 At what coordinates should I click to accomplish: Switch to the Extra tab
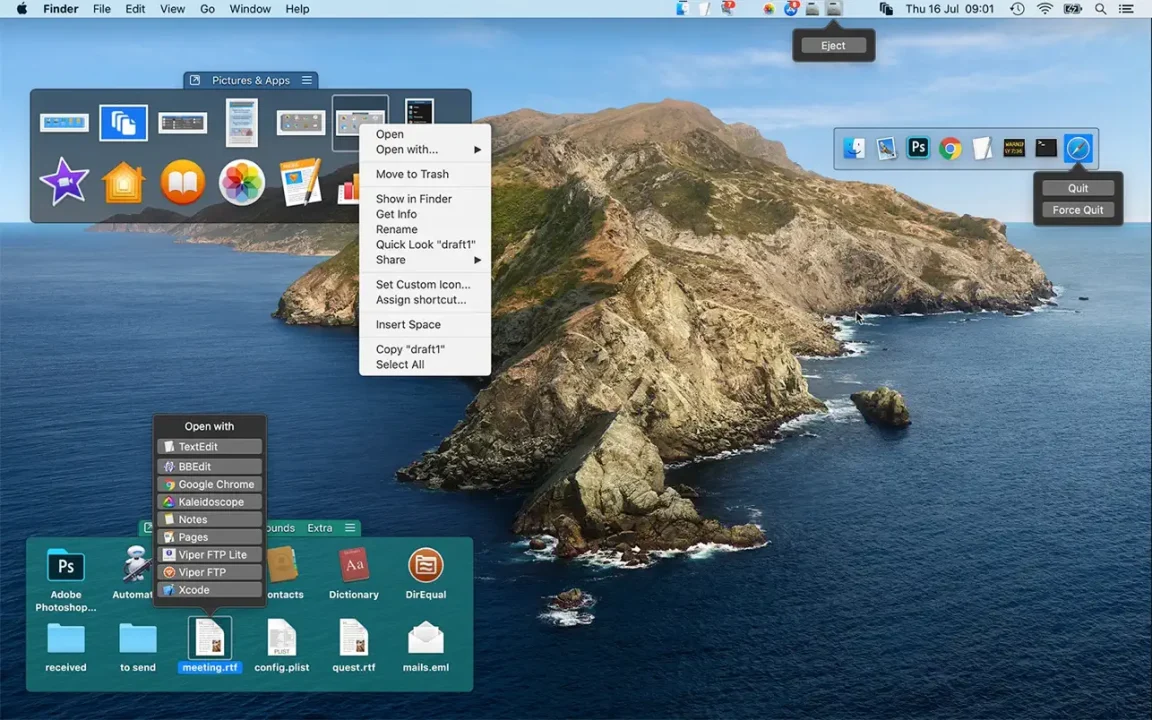pyautogui.click(x=320, y=528)
